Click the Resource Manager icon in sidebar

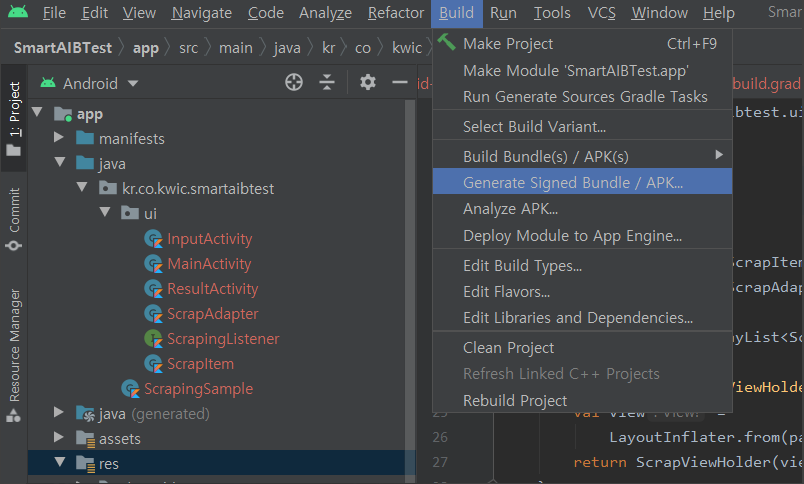[x=14, y=415]
